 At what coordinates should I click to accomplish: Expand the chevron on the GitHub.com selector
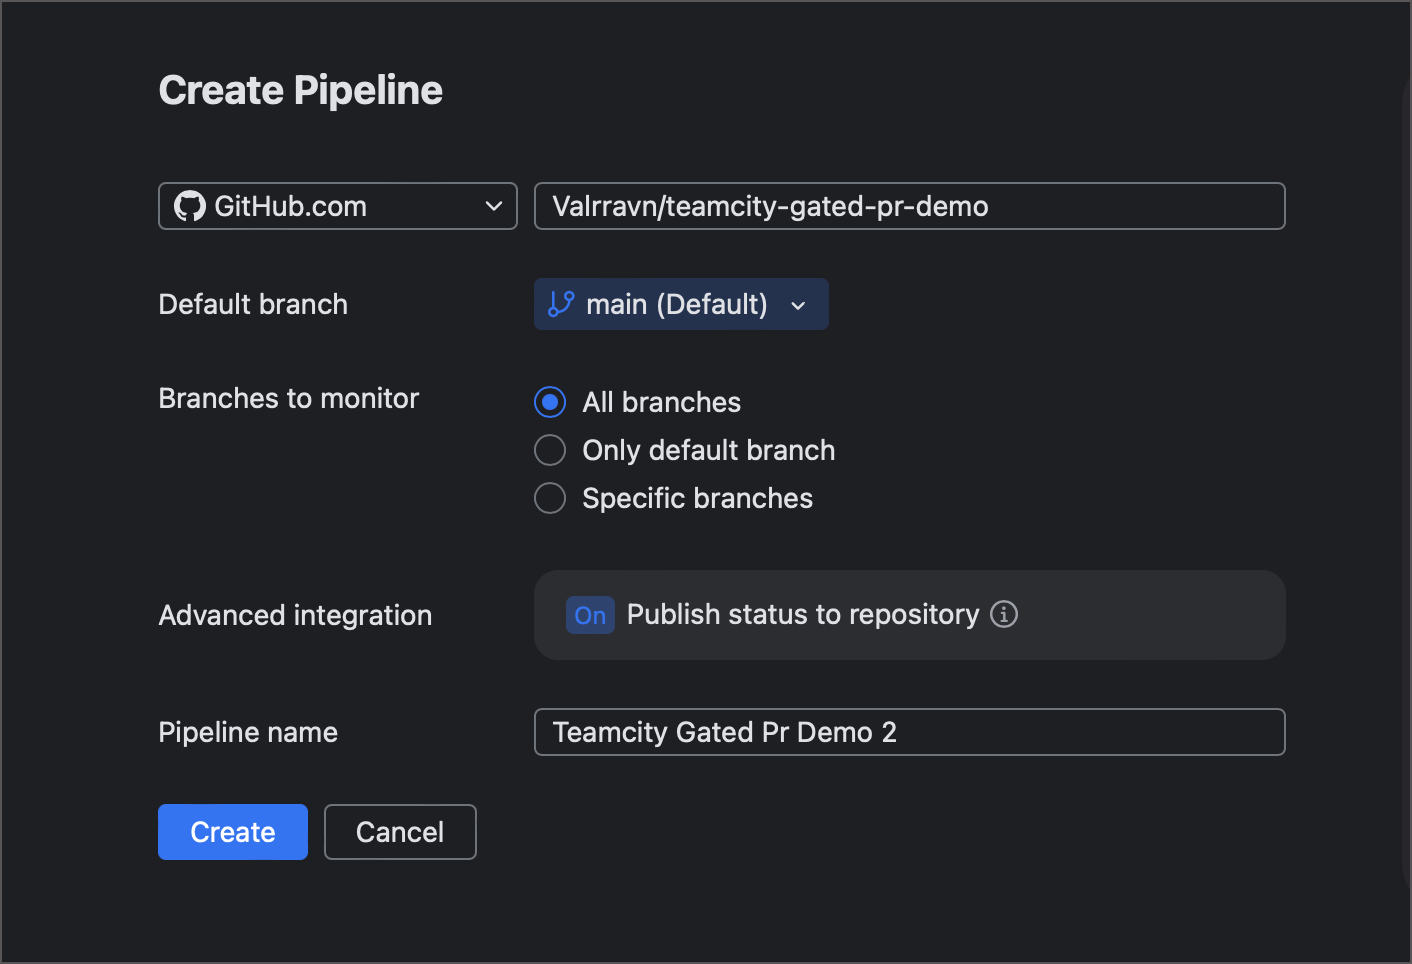pyautogui.click(x=492, y=206)
